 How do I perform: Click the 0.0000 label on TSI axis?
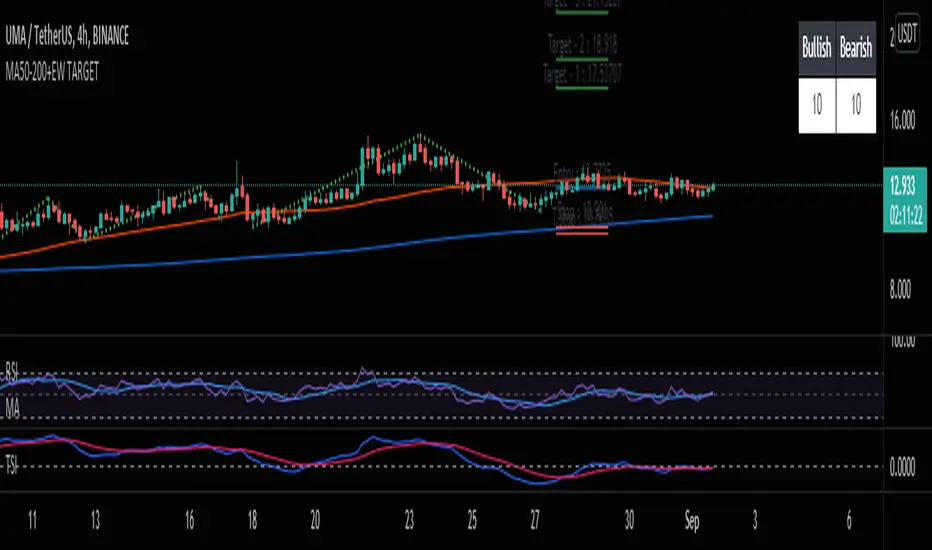click(x=902, y=468)
